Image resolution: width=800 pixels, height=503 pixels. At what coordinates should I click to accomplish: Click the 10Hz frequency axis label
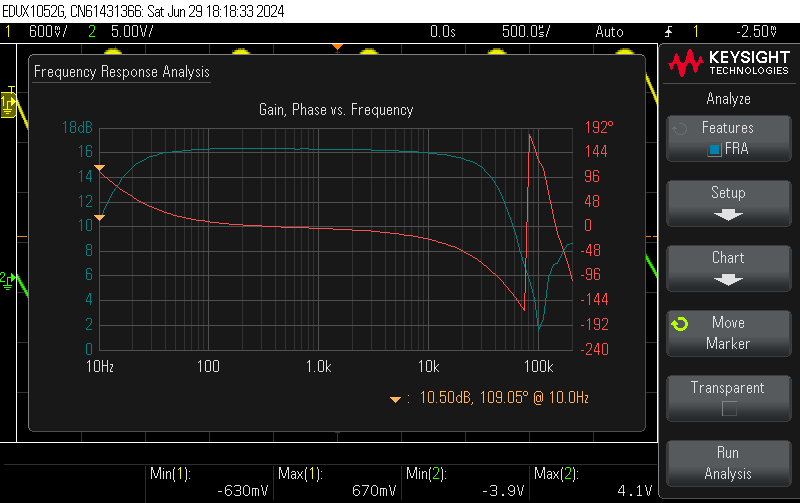point(100,366)
